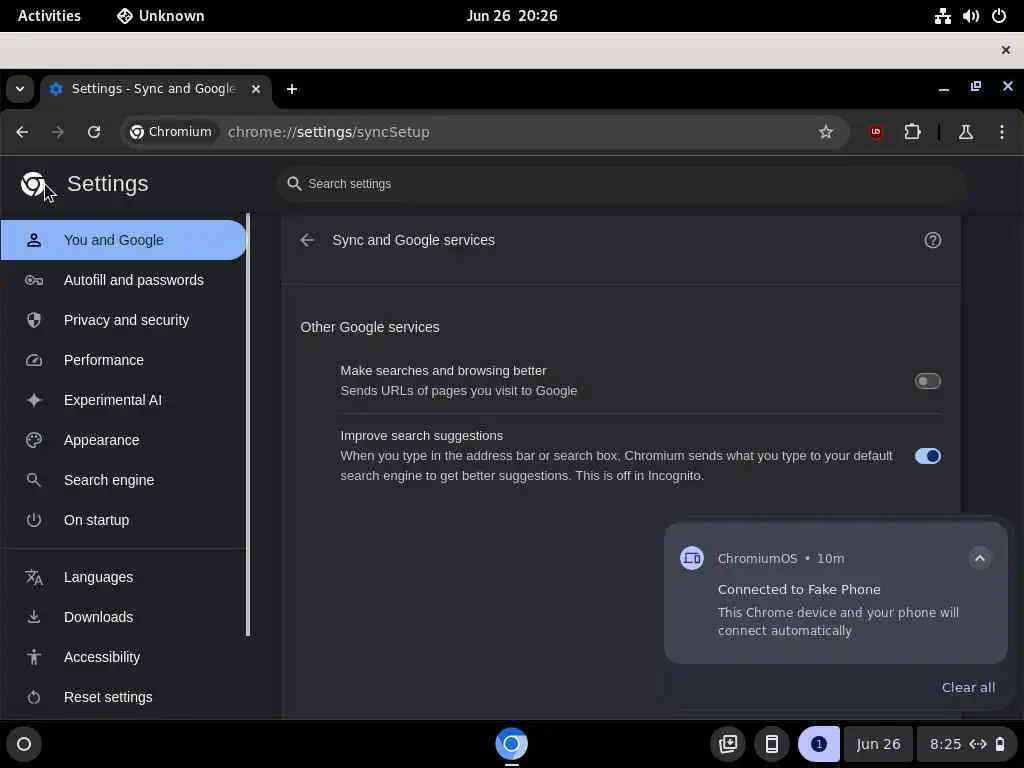Open the three-dot Chromium menu
The height and width of the screenshot is (768, 1024).
tap(1002, 132)
